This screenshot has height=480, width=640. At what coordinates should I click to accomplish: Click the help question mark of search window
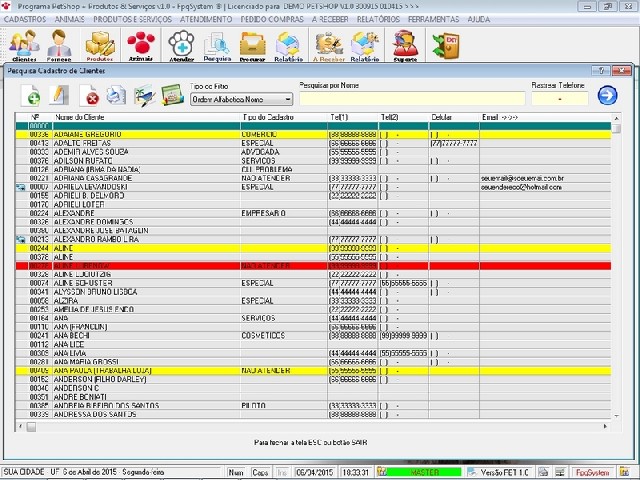pos(601,71)
